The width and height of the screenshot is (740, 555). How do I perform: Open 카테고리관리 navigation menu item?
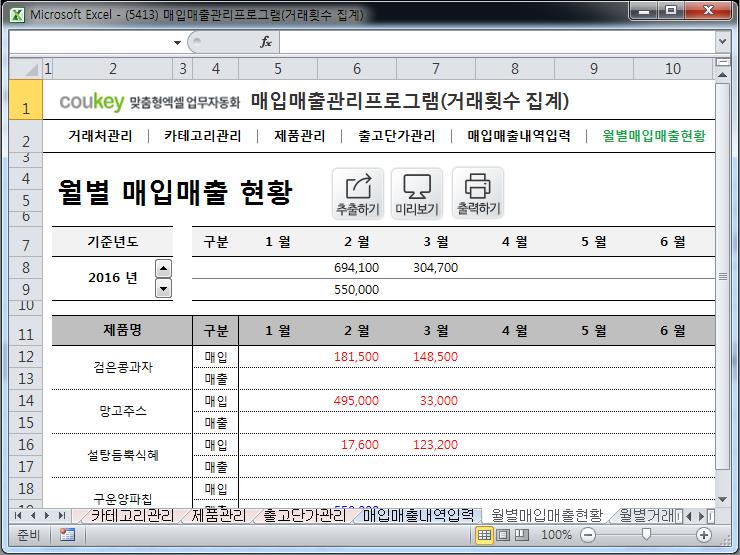pos(202,136)
